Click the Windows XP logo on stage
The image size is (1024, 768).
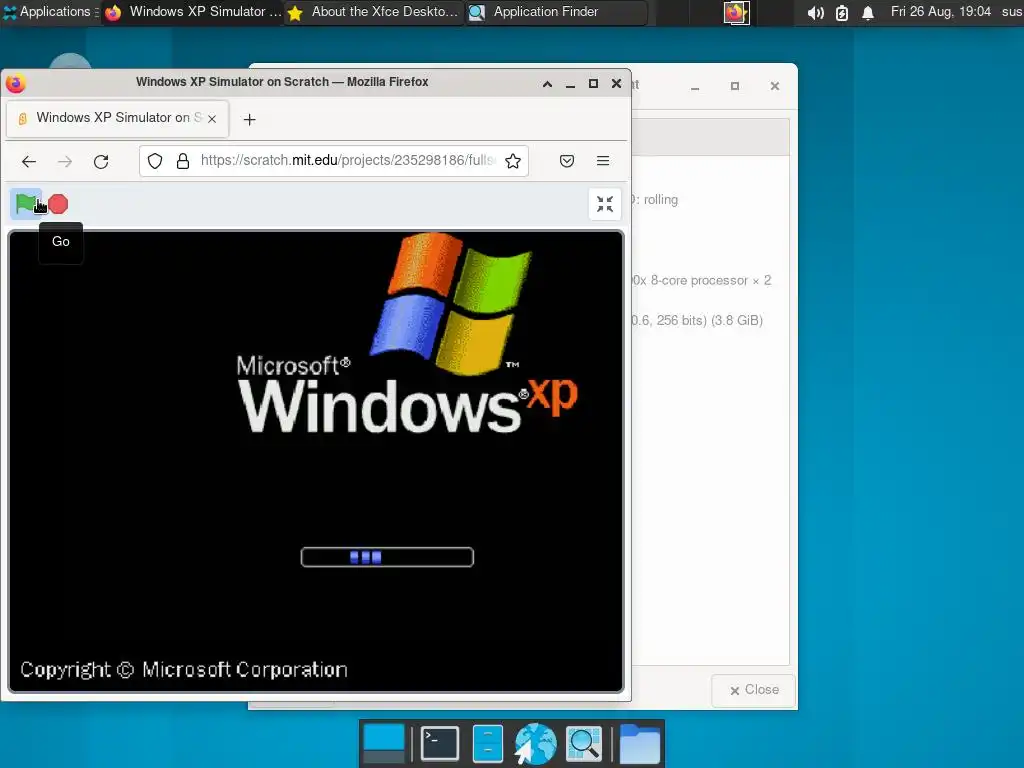point(408,334)
